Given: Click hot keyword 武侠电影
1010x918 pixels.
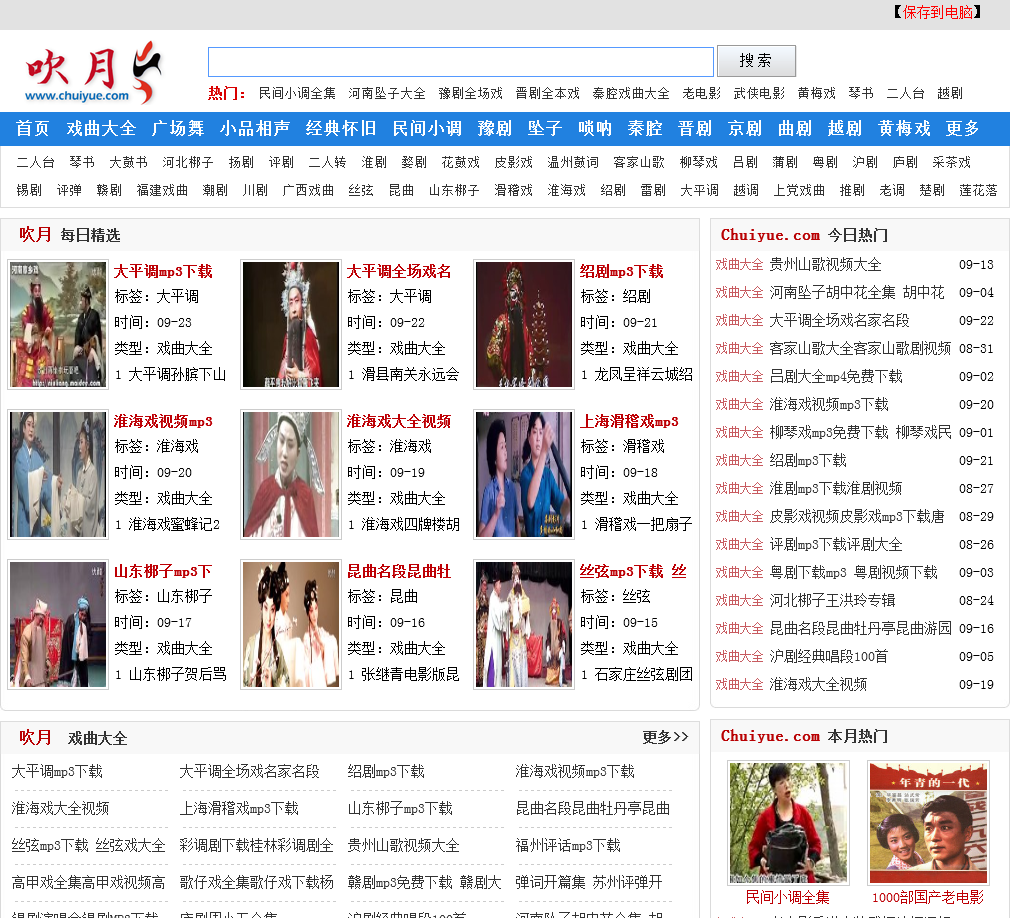Looking at the screenshot, I should (759, 93).
